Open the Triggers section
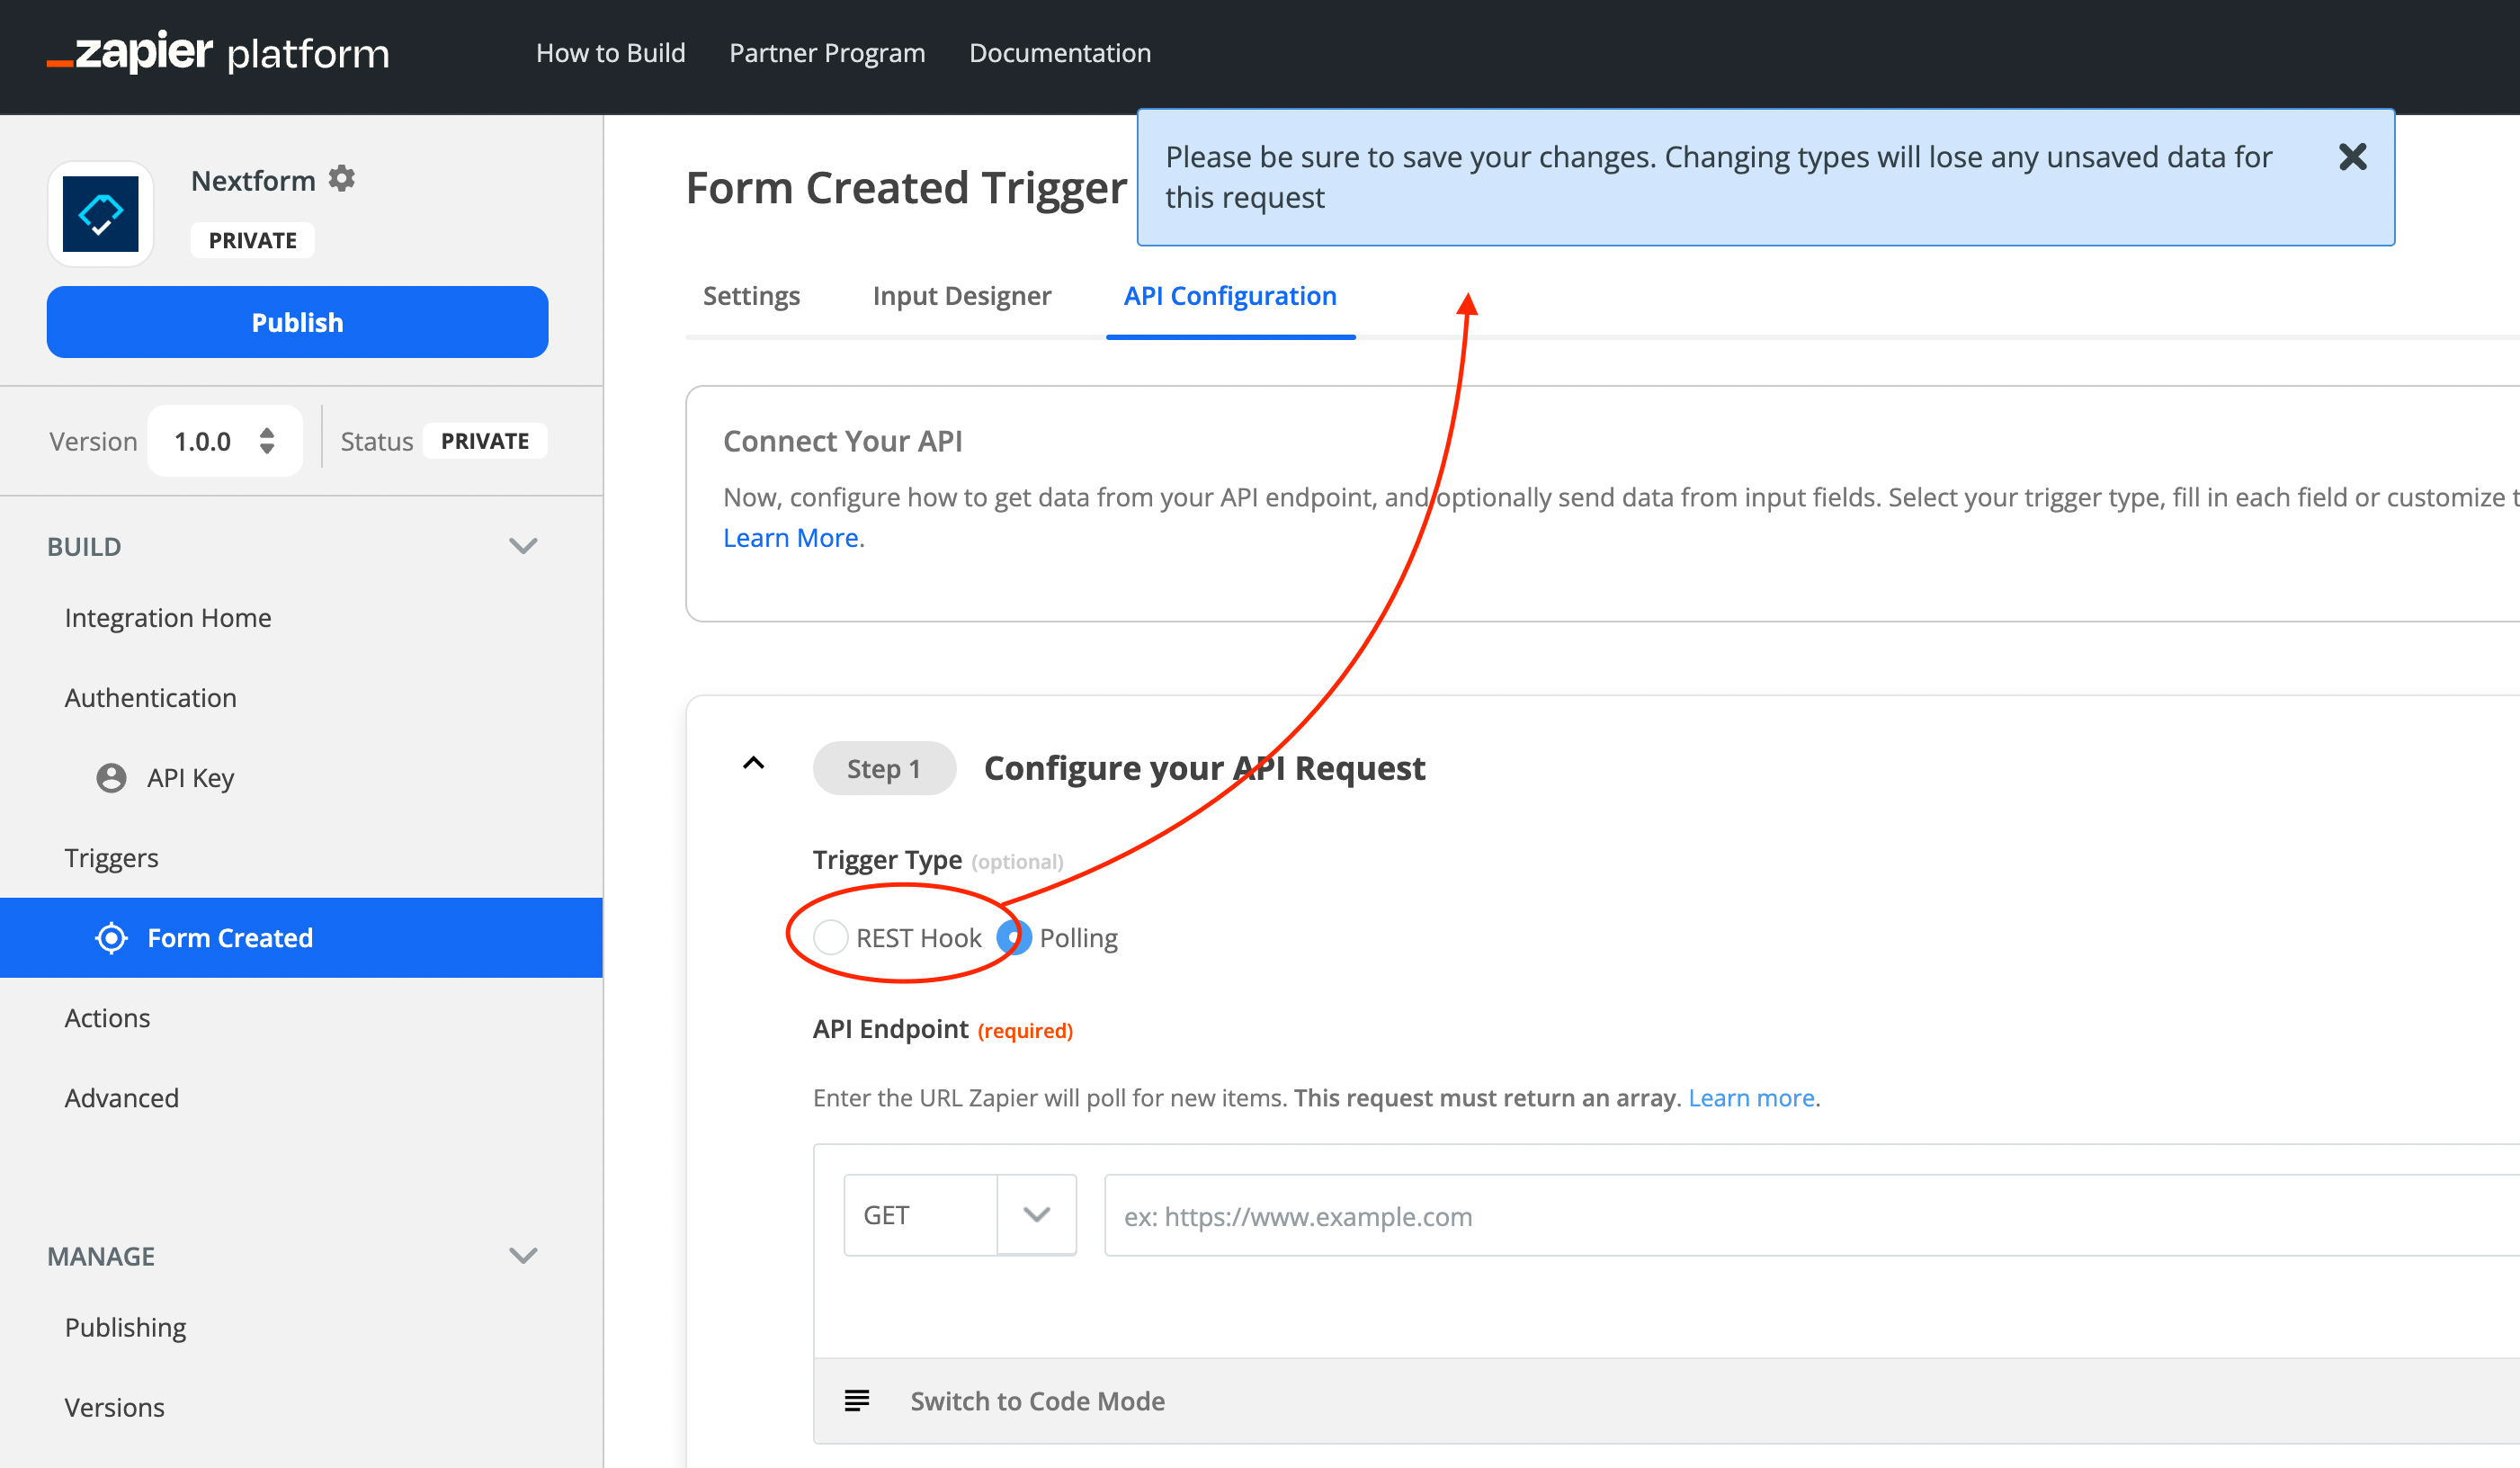The image size is (2520, 1468). pyautogui.click(x=112, y=857)
